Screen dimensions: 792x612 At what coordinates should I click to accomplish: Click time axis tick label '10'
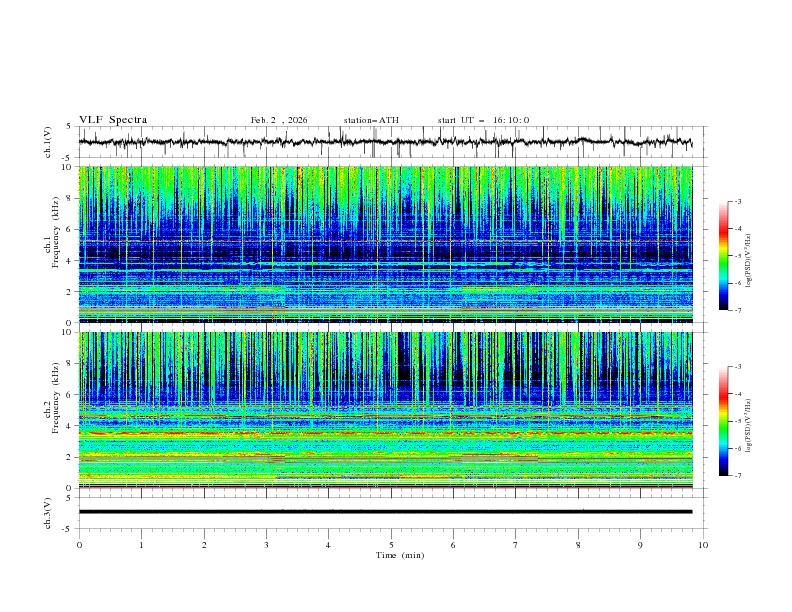(703, 545)
